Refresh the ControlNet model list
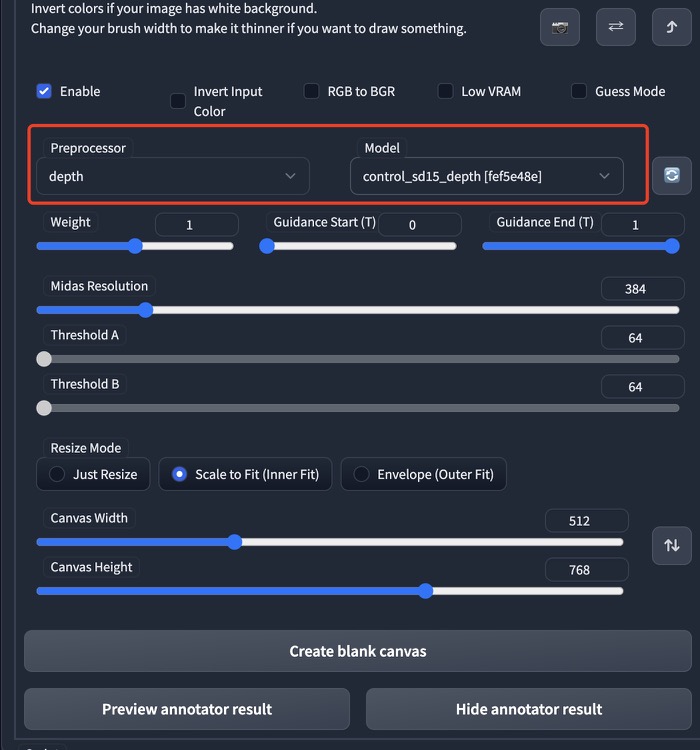The width and height of the screenshot is (700, 750). pyautogui.click(x=672, y=175)
